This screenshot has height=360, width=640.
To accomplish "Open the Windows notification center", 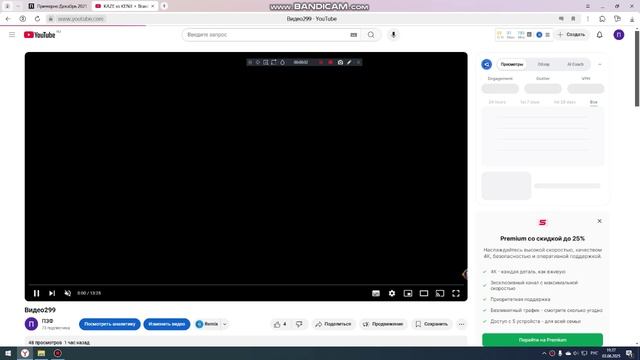I will (629, 353).
